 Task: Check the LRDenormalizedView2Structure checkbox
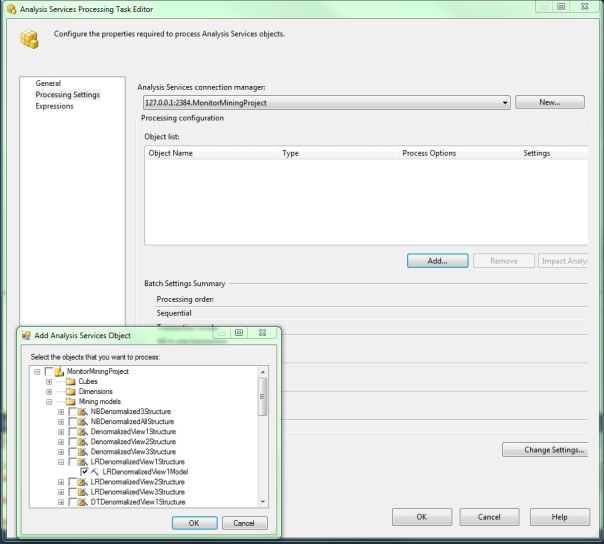(x=72, y=482)
